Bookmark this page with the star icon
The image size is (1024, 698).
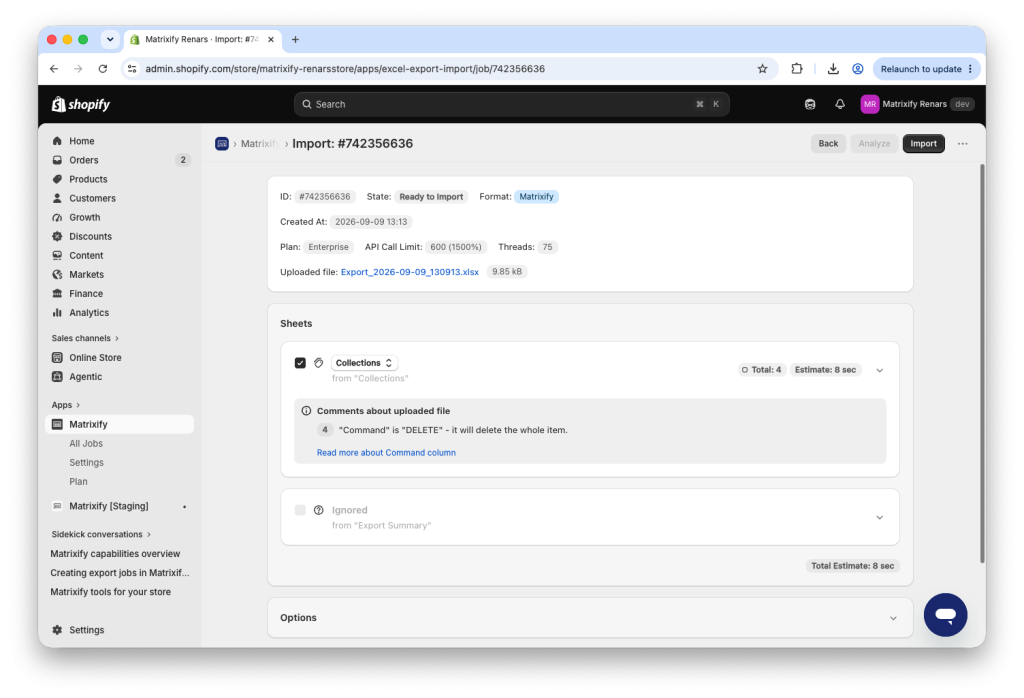pyautogui.click(x=762, y=69)
